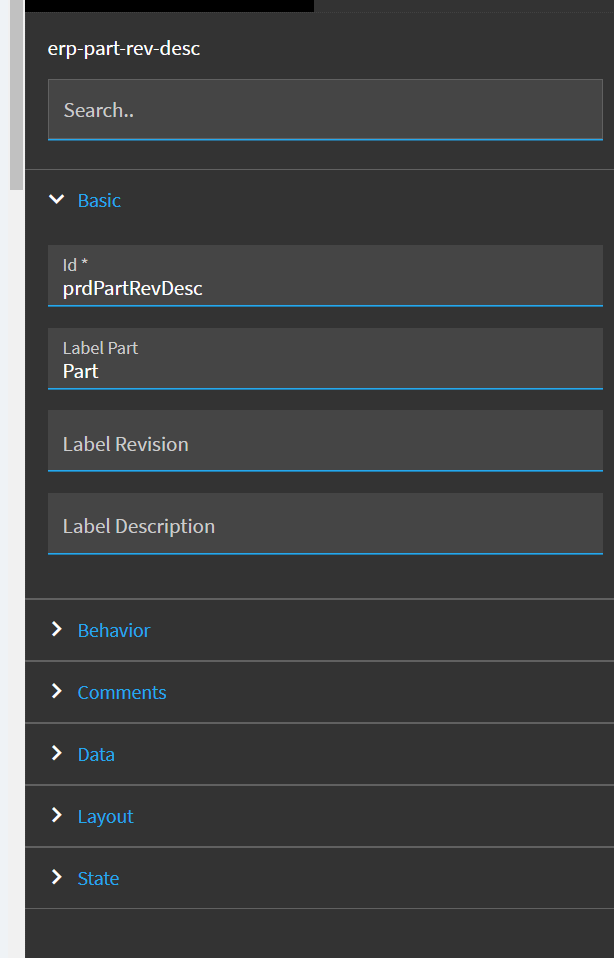Image resolution: width=614 pixels, height=958 pixels.
Task: Collapse the Basic section chevron
Action: pos(56,200)
